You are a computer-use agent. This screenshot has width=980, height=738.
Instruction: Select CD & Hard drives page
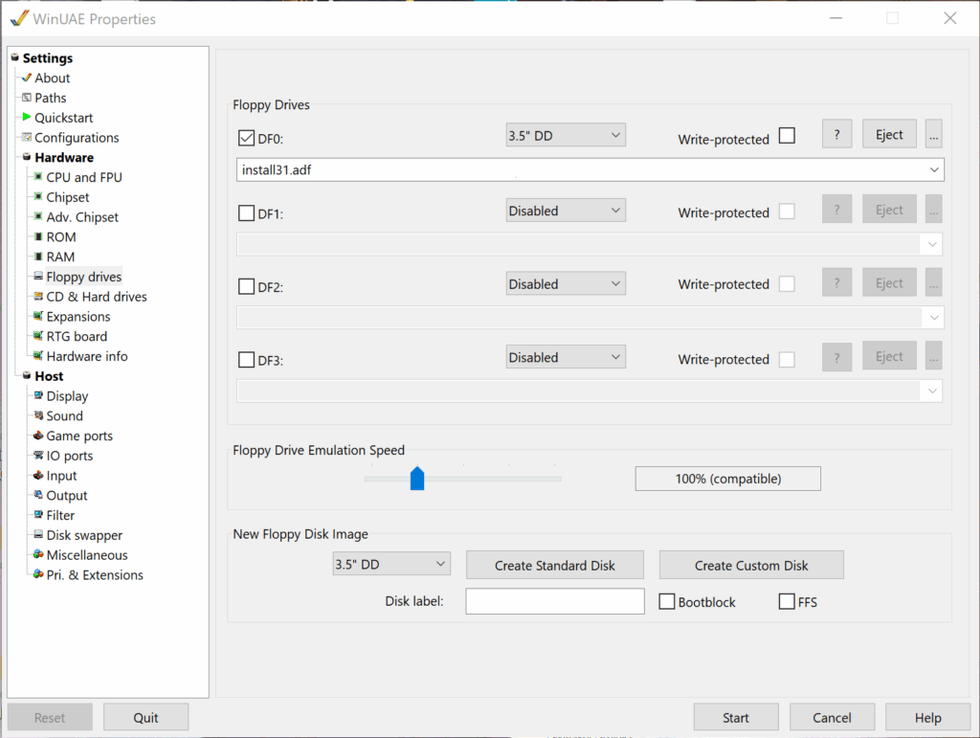96,297
